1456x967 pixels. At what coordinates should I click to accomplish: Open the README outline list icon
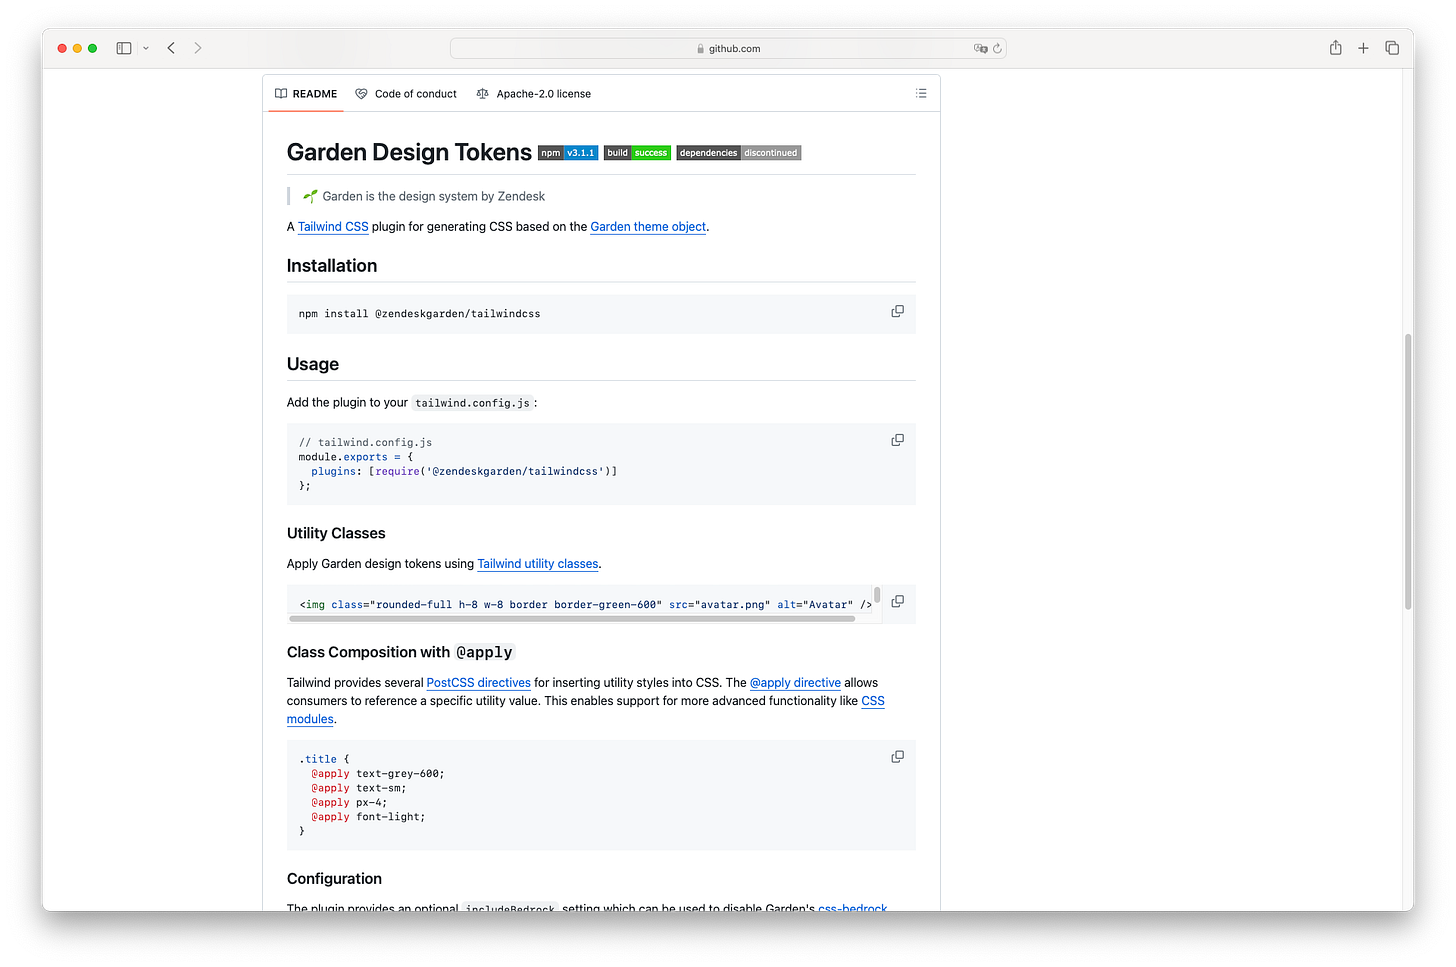921,94
